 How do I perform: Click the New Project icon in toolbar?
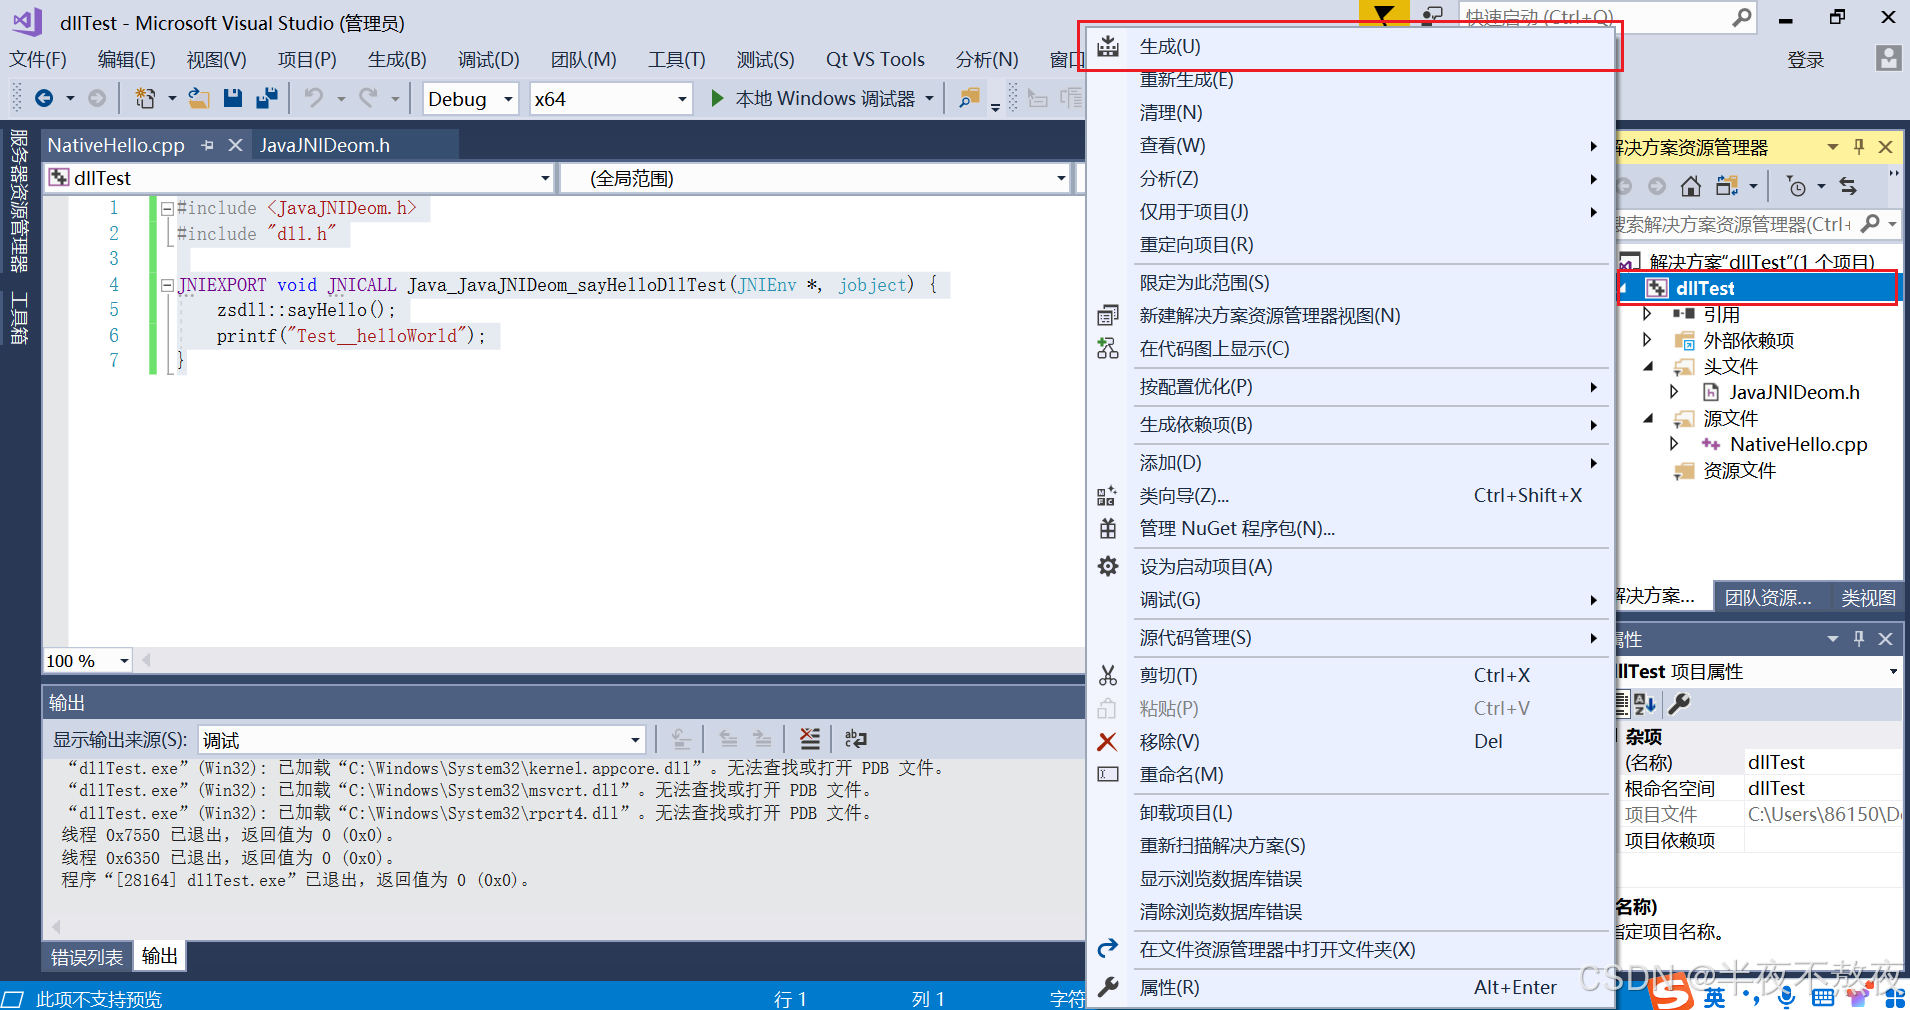coord(146,98)
